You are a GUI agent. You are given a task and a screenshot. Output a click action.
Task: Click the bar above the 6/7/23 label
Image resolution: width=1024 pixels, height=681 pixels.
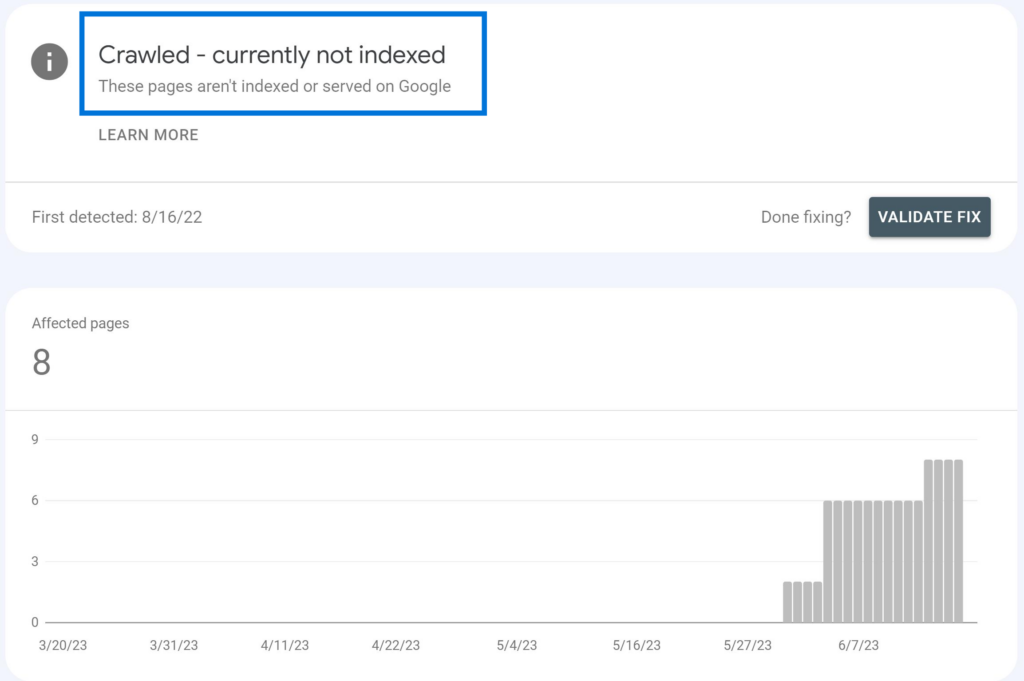[x=858, y=560]
